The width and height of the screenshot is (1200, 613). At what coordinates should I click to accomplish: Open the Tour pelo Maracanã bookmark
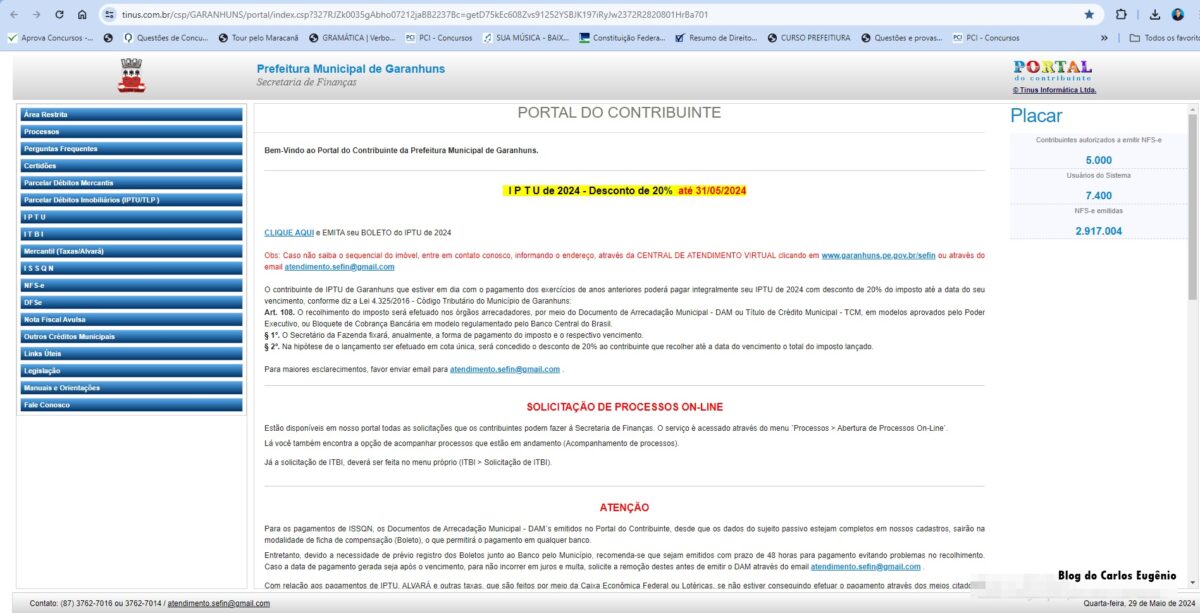(260, 38)
